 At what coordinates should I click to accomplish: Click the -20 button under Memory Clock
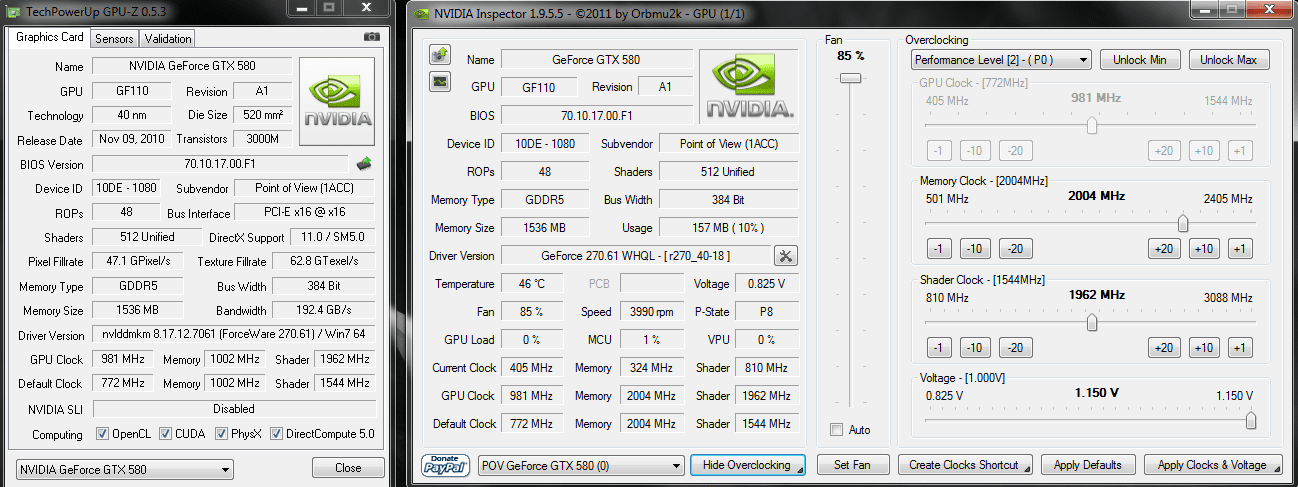[1016, 249]
